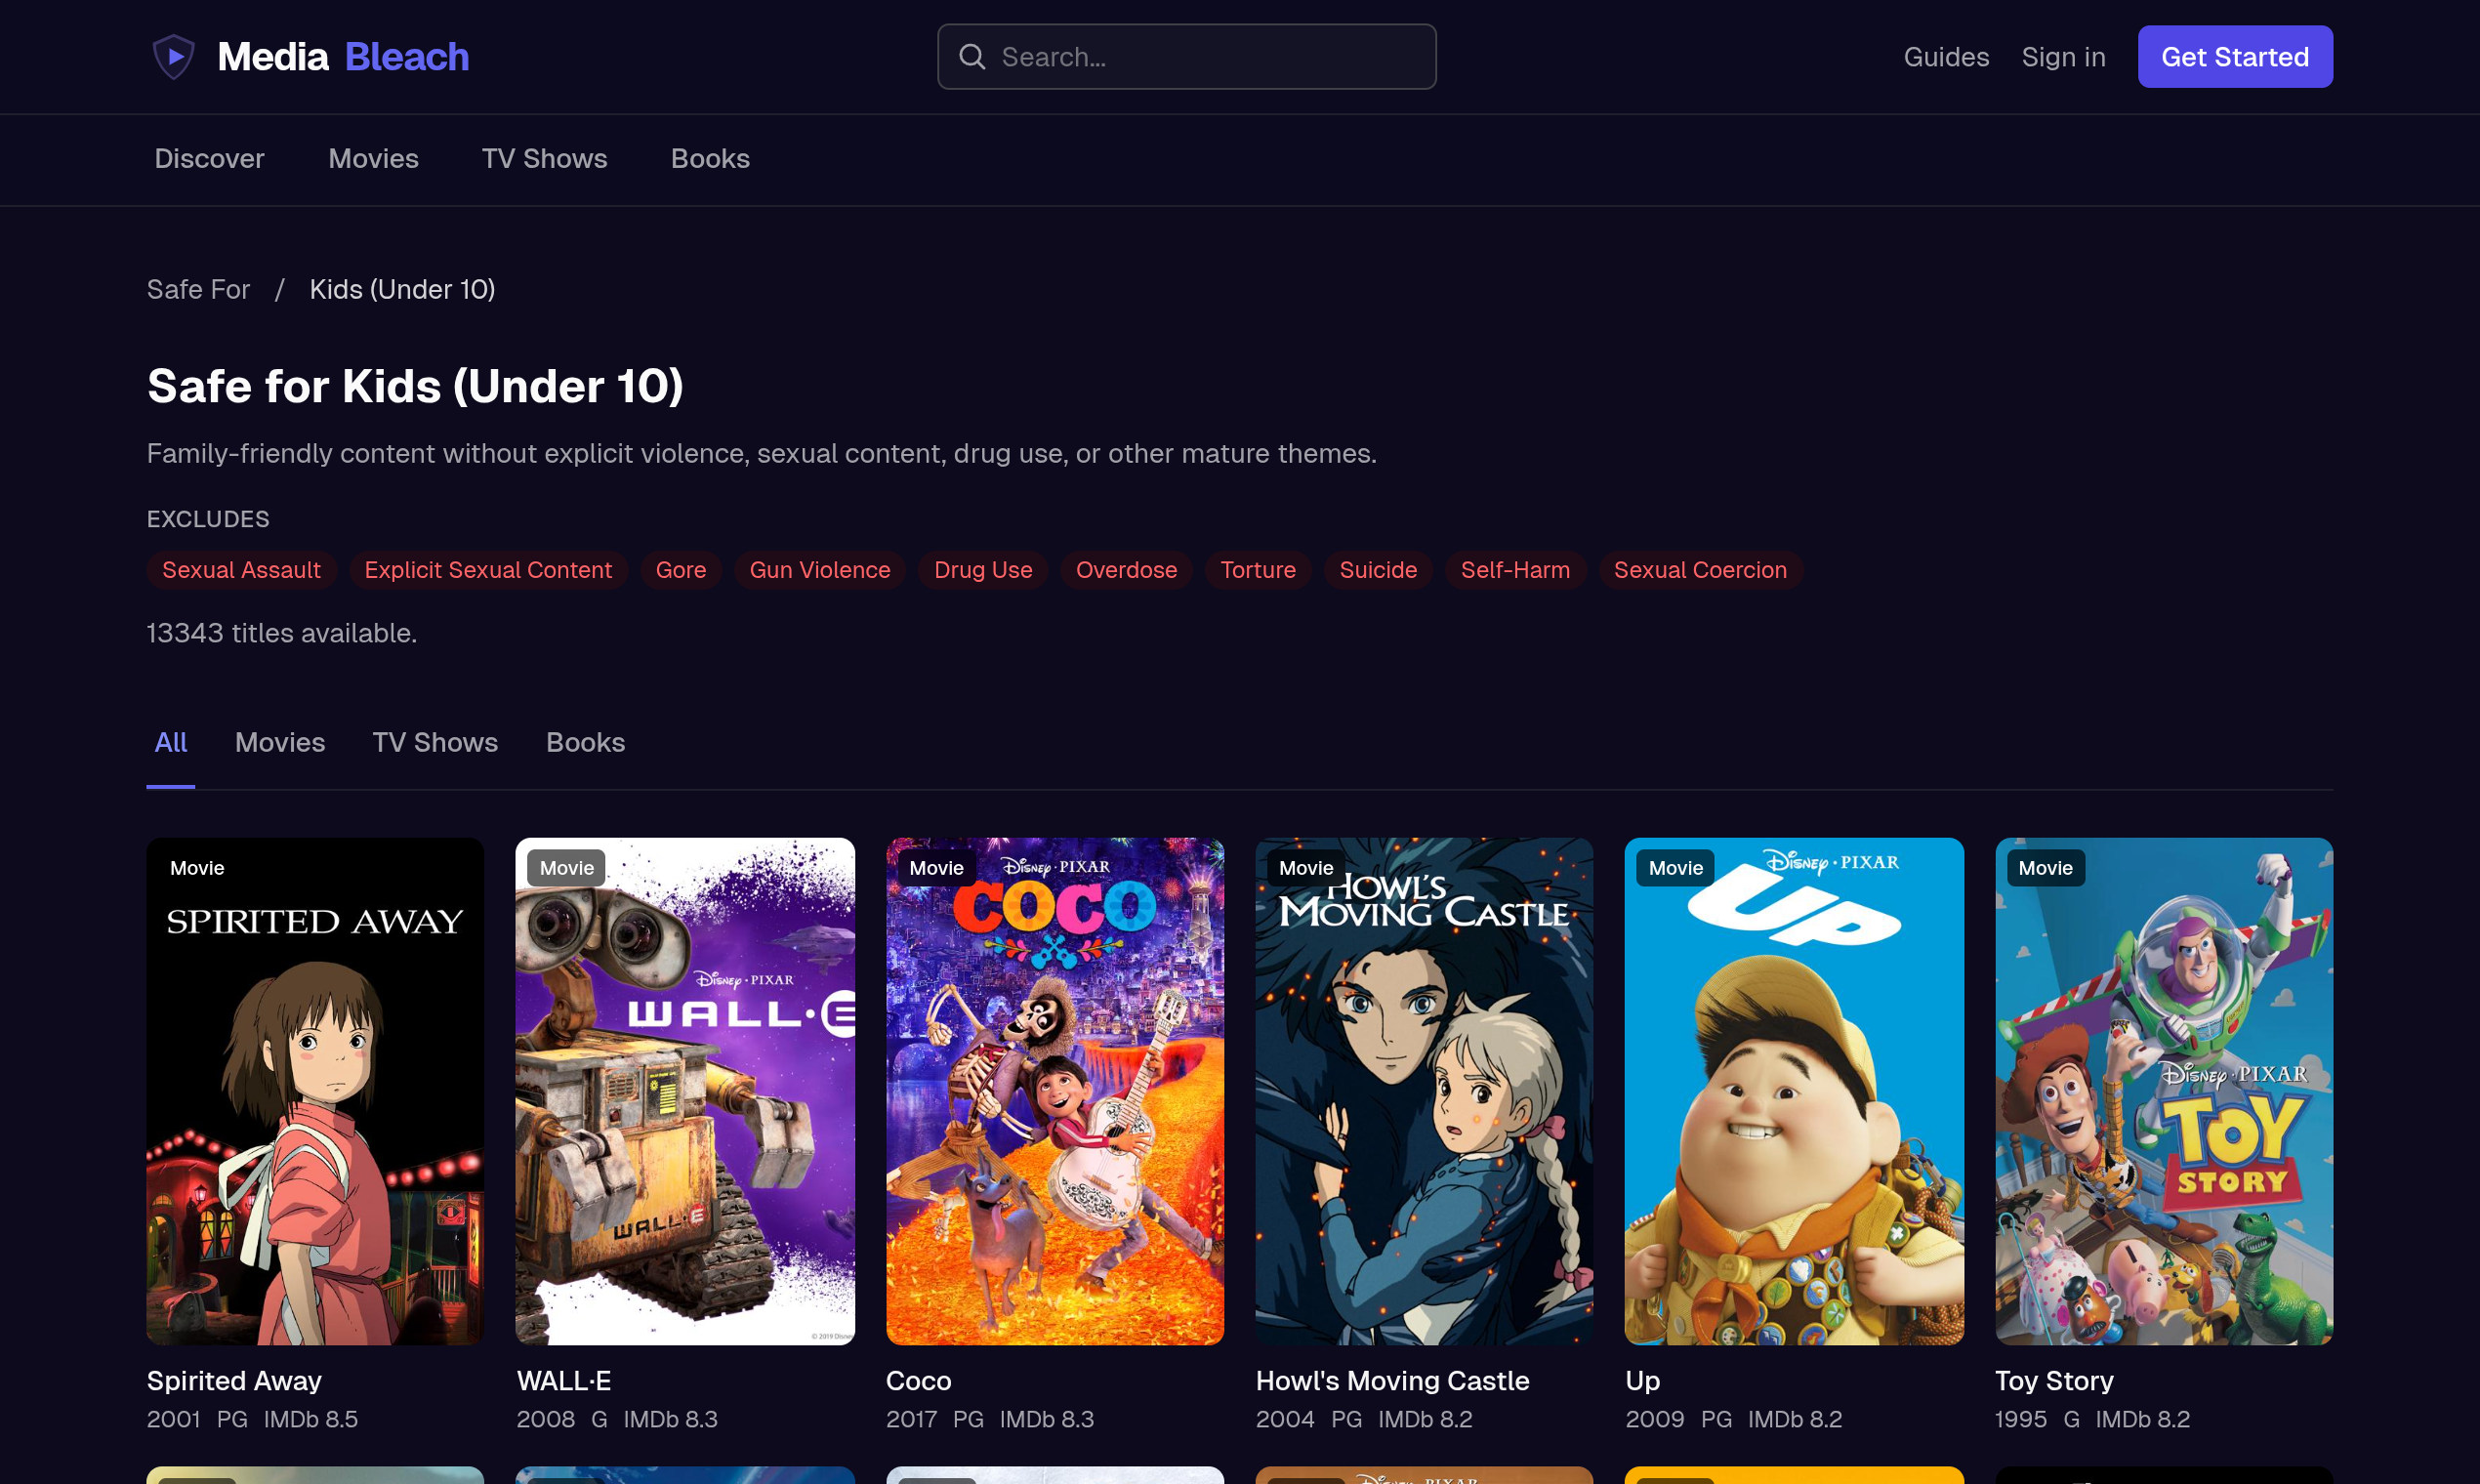Screen dimensions: 2480x1484
Task: Click the search input field
Action: (x=1186, y=57)
